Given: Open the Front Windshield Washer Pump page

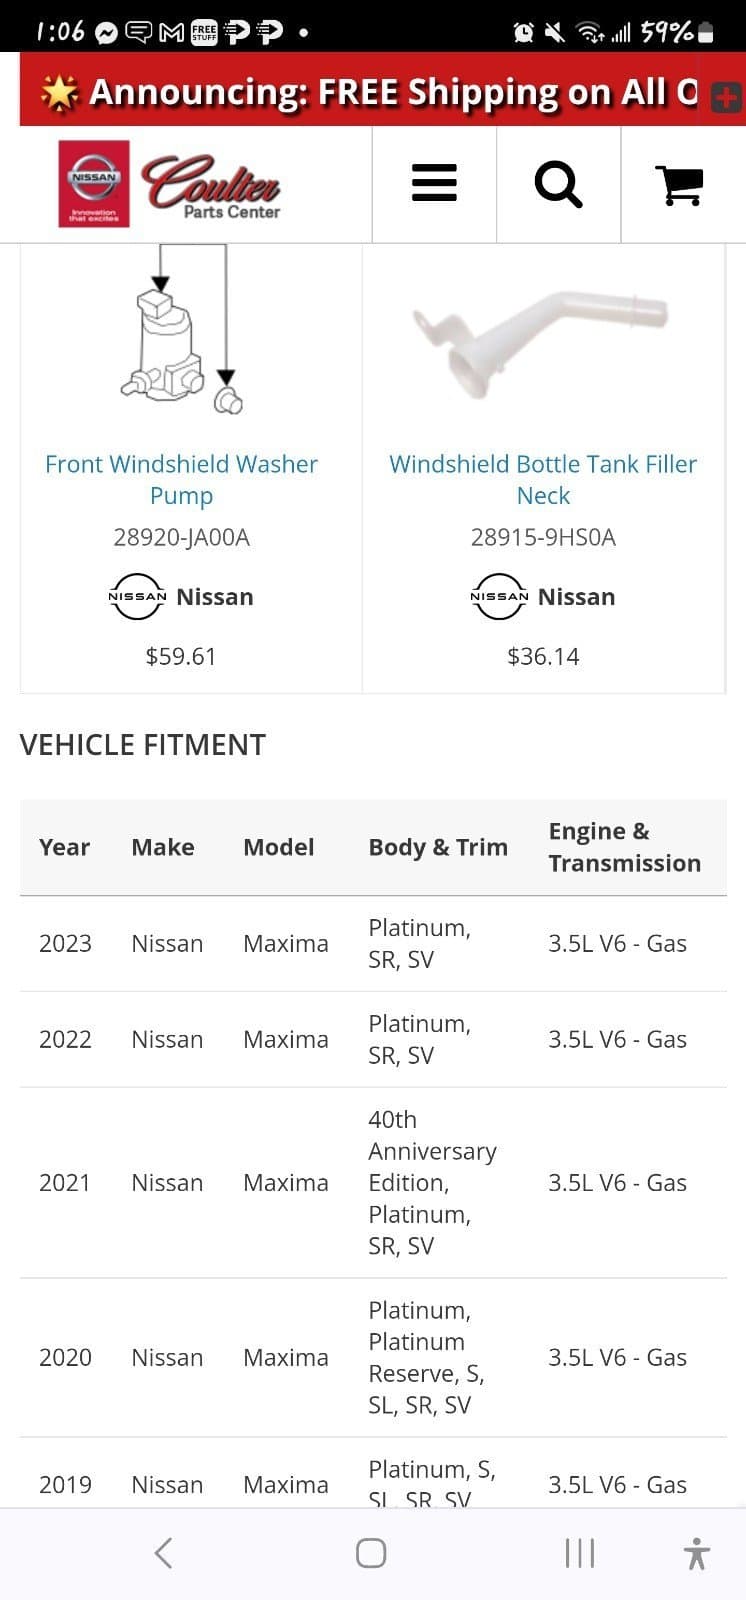Looking at the screenshot, I should click(180, 479).
